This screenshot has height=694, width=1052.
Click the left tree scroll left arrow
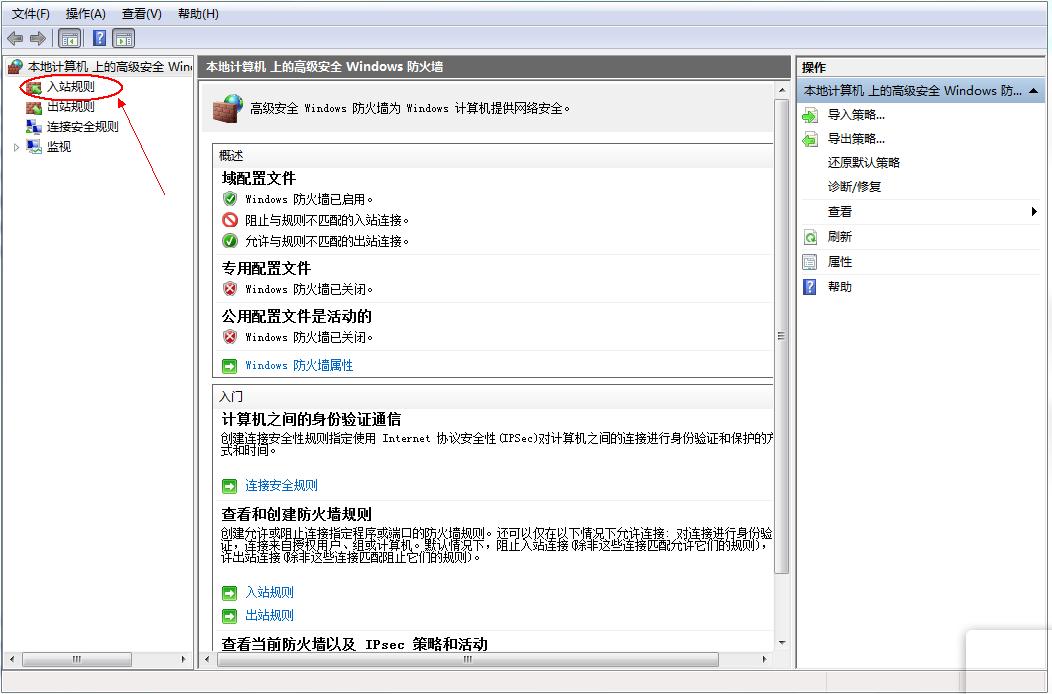[11, 660]
